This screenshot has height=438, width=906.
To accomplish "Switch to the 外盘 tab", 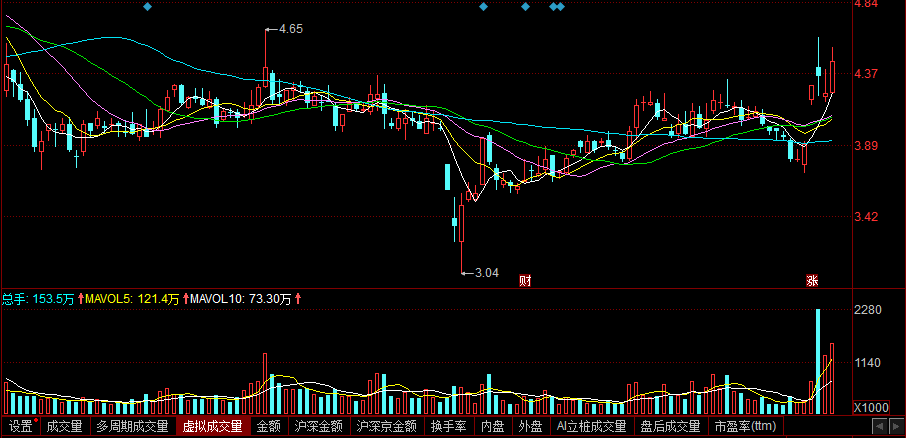I will (x=530, y=427).
